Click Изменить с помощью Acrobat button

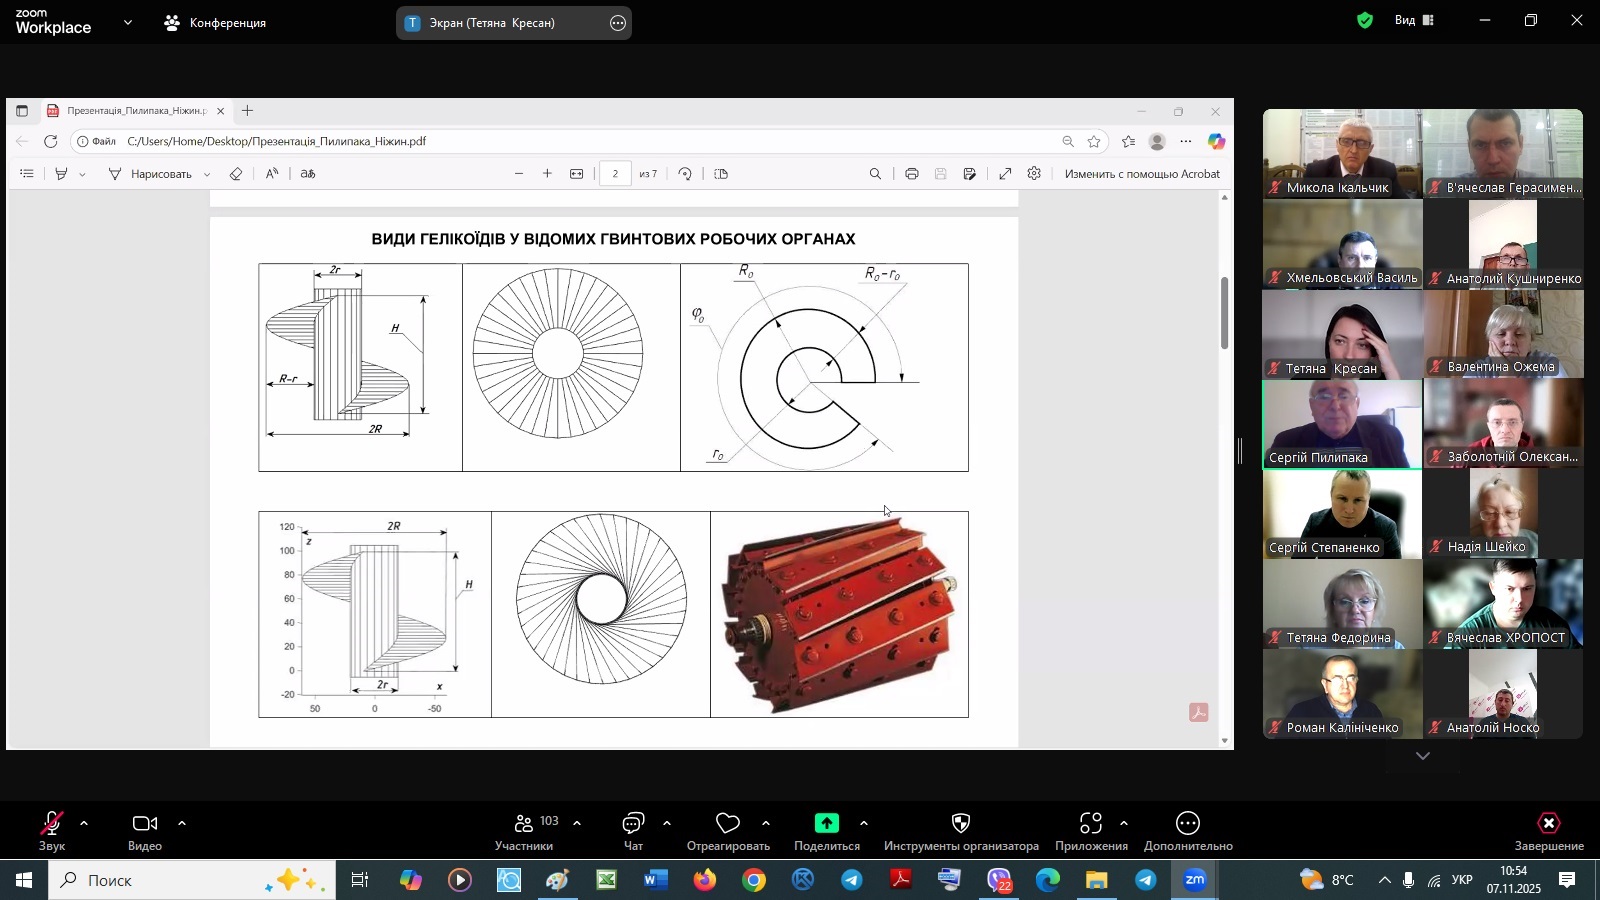(x=1142, y=174)
